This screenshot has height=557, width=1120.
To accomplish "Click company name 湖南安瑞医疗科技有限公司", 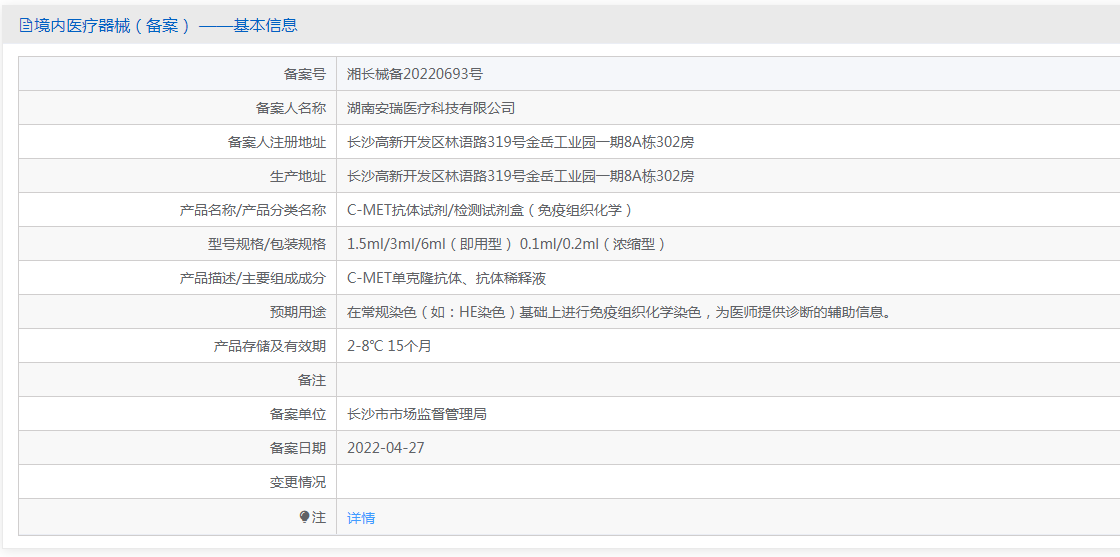I will click(431, 108).
